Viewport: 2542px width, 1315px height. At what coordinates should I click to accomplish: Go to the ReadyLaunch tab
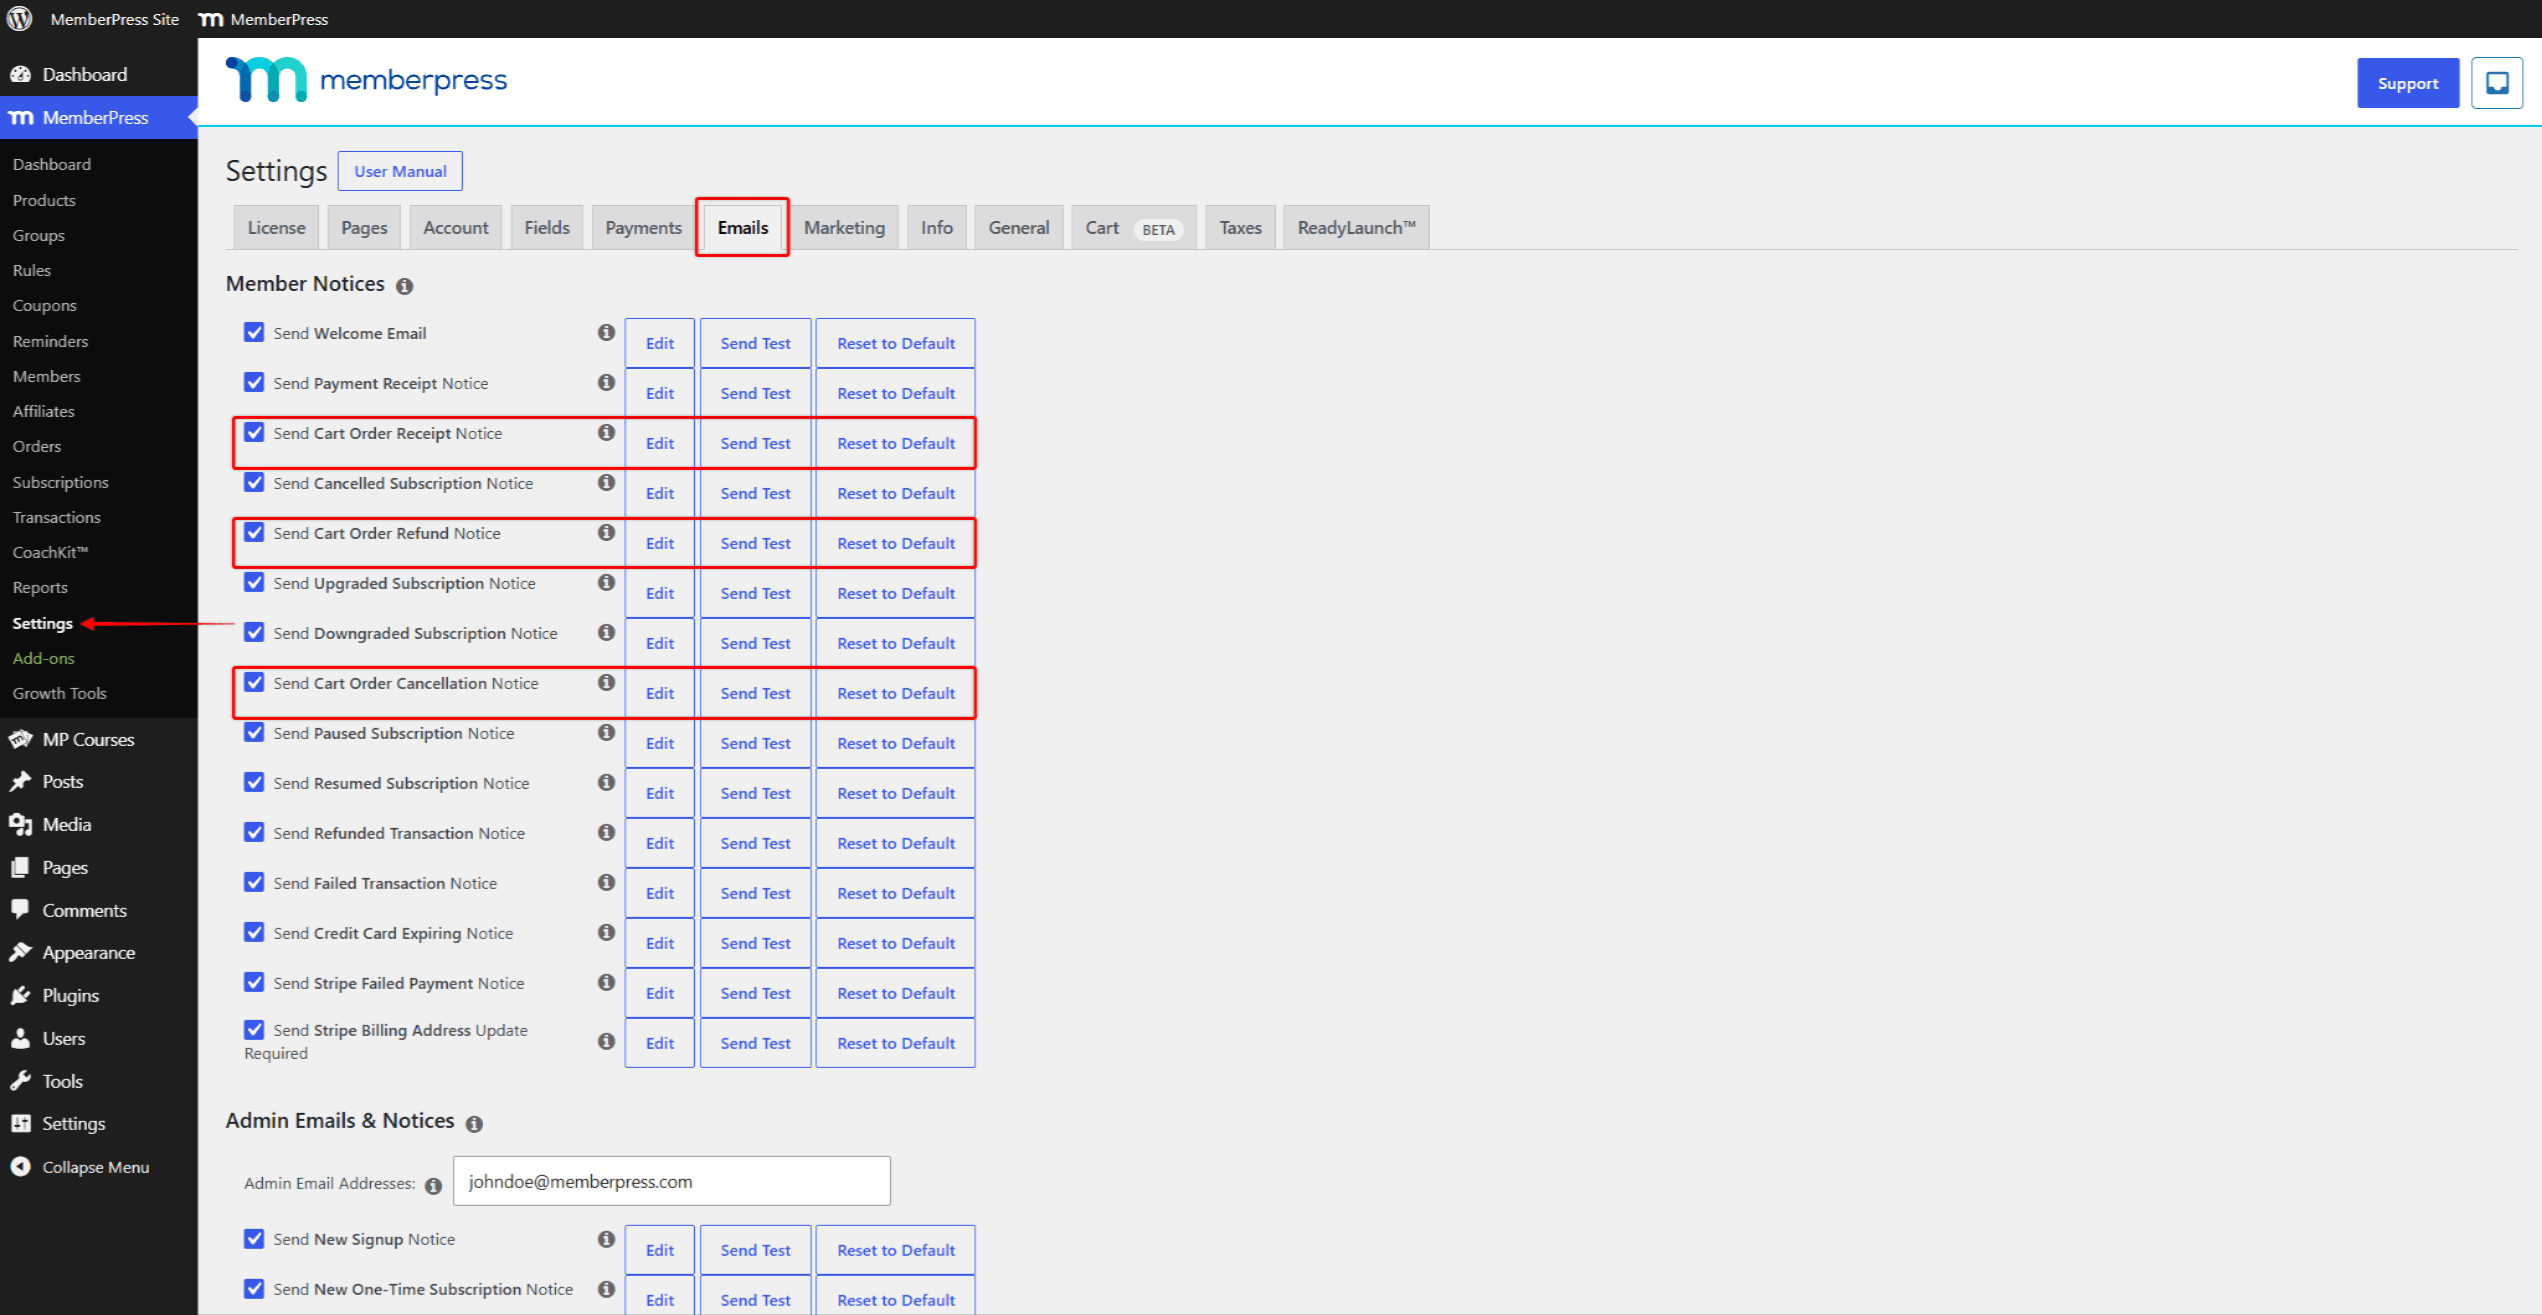click(1356, 228)
